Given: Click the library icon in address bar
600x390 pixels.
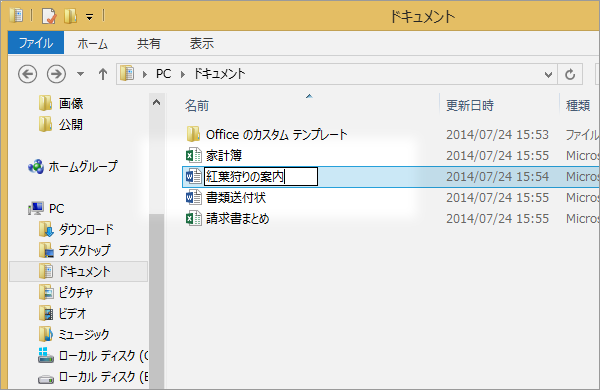Looking at the screenshot, I should (x=127, y=73).
